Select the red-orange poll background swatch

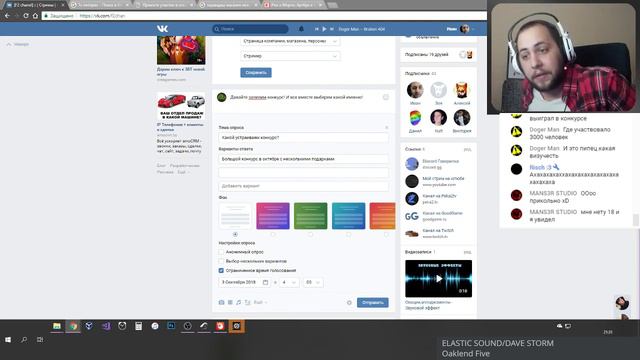[x=382, y=216]
